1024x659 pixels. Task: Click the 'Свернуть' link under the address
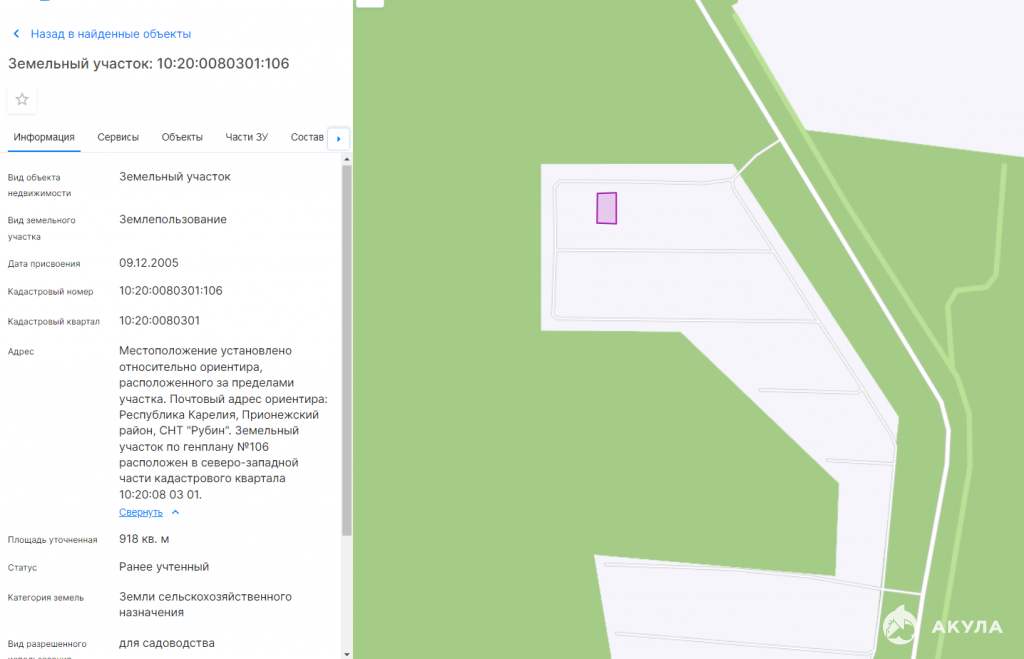point(140,512)
